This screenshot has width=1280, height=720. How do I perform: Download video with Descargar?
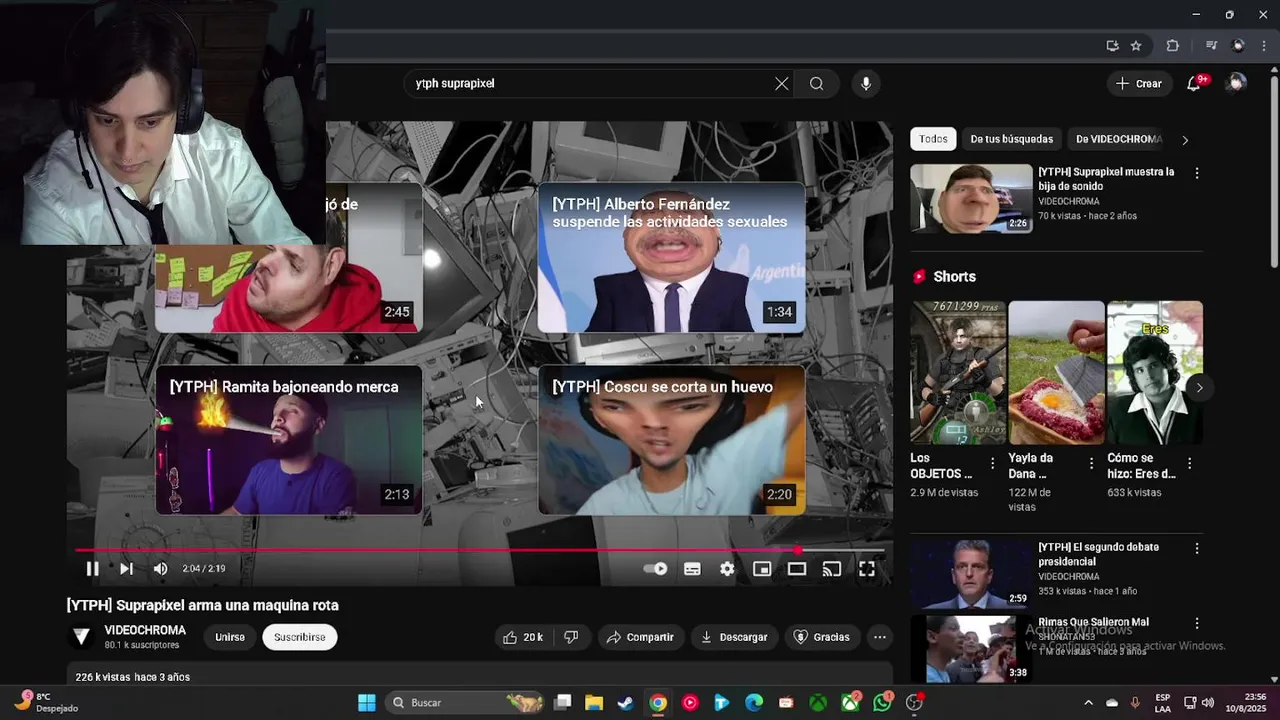tap(734, 637)
